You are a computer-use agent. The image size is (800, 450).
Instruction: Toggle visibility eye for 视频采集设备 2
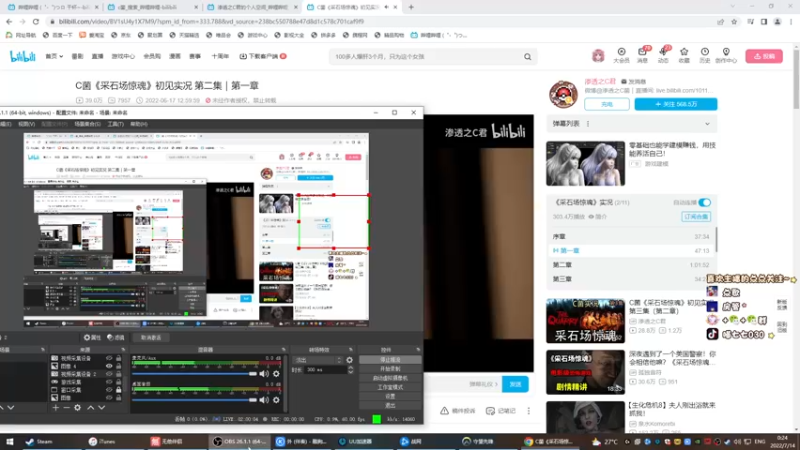tap(109, 374)
